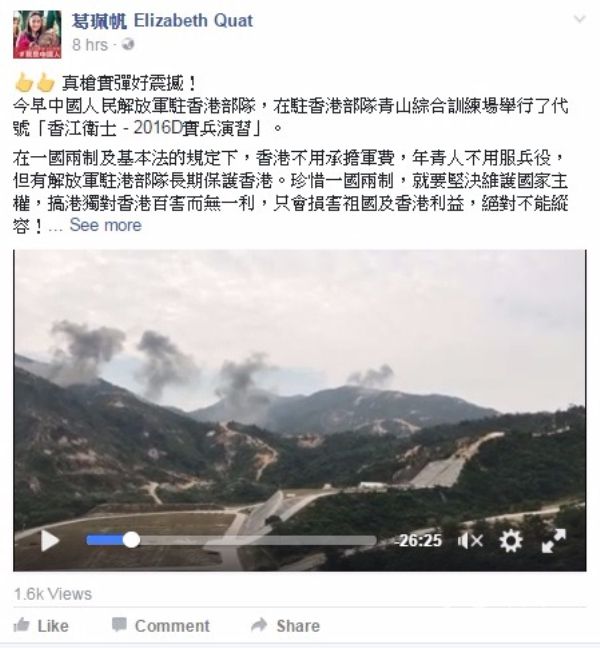
Task: Expand video to fullscreen
Action: pyautogui.click(x=554, y=541)
